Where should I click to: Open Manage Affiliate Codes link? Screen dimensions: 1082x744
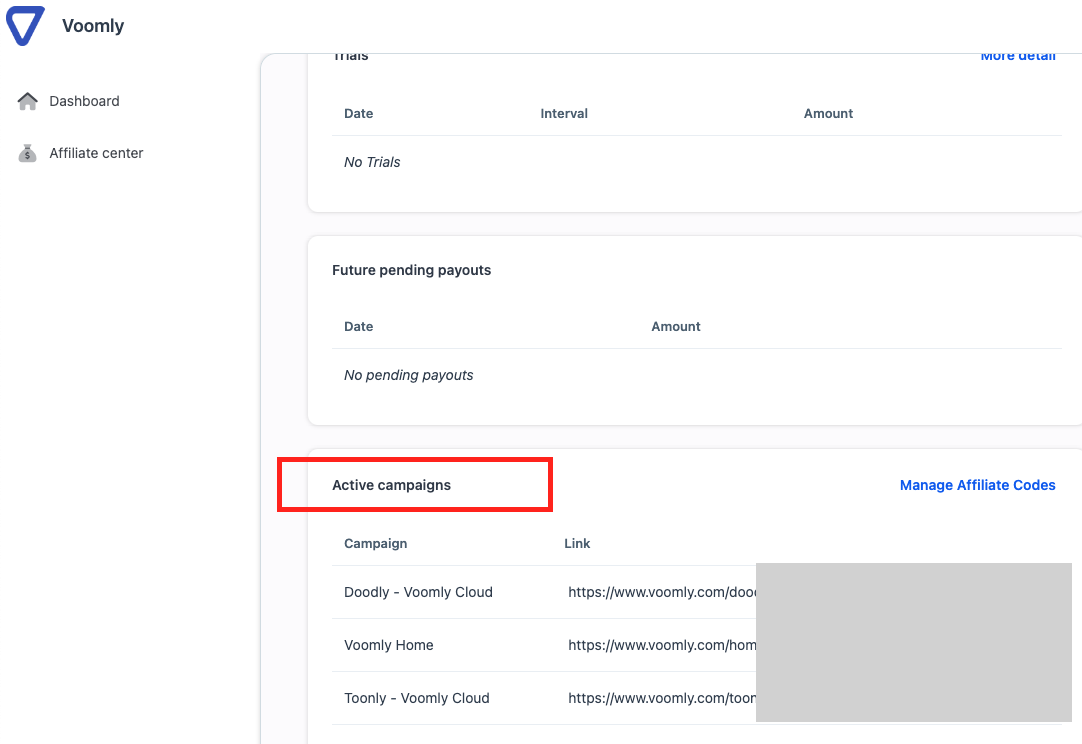(977, 485)
